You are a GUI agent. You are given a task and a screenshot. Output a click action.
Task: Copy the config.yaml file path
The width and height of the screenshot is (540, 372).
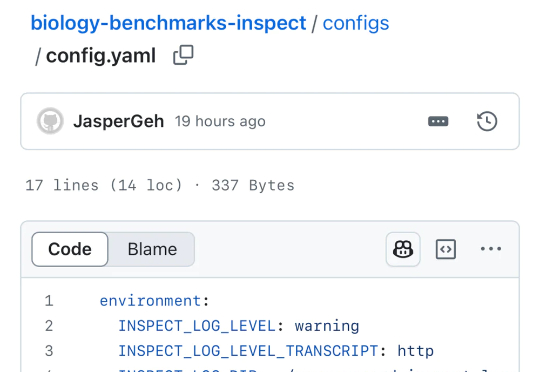click(x=183, y=55)
